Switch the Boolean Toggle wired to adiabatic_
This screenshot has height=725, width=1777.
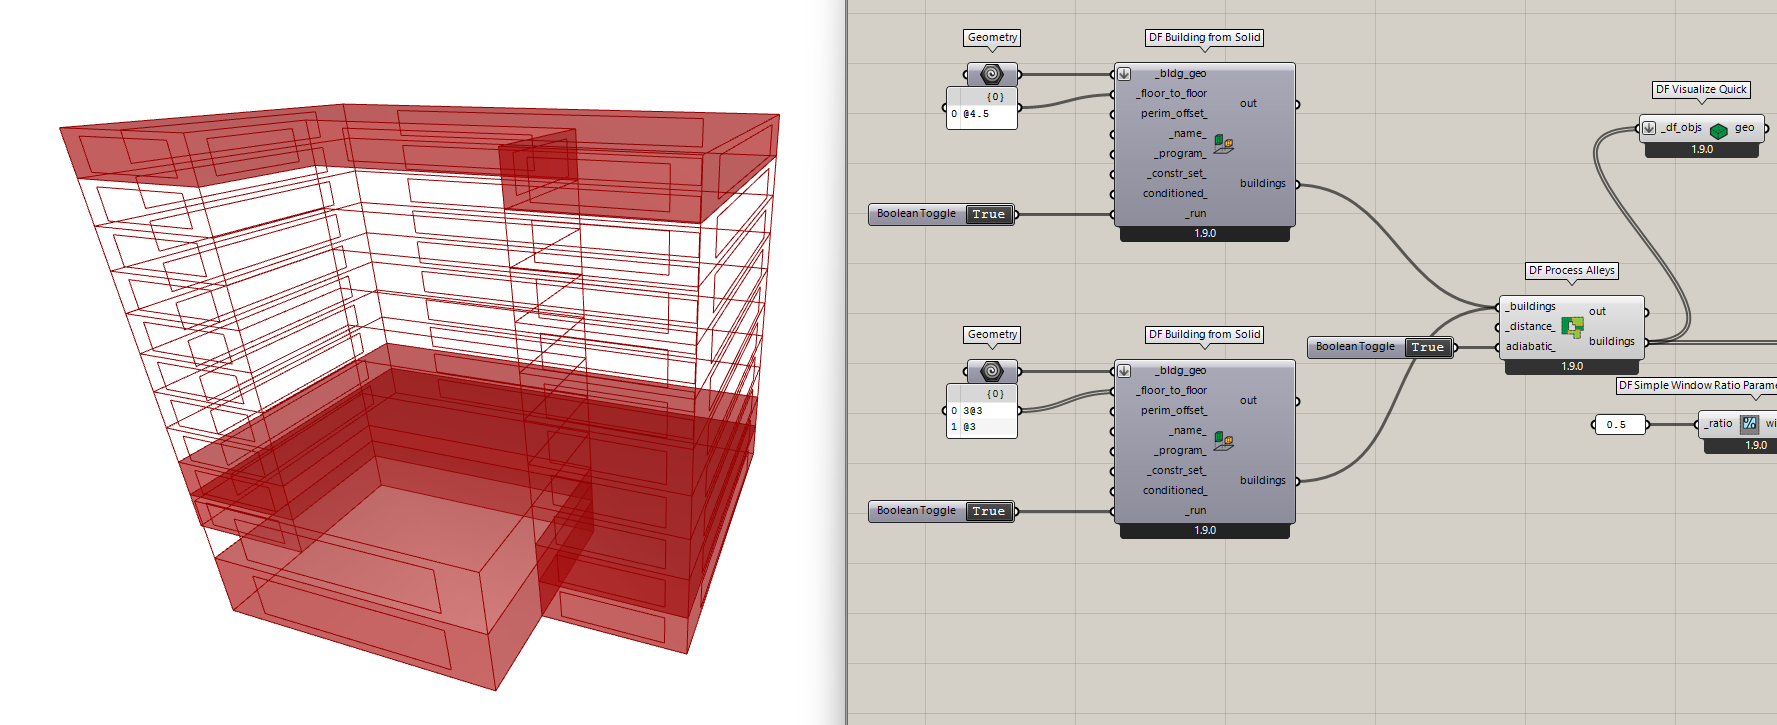(1427, 347)
